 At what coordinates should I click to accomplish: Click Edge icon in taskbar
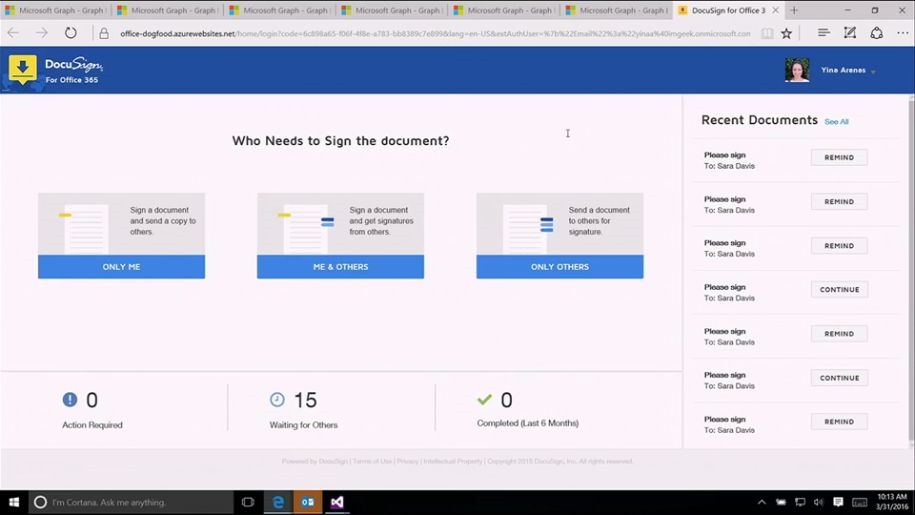278,502
